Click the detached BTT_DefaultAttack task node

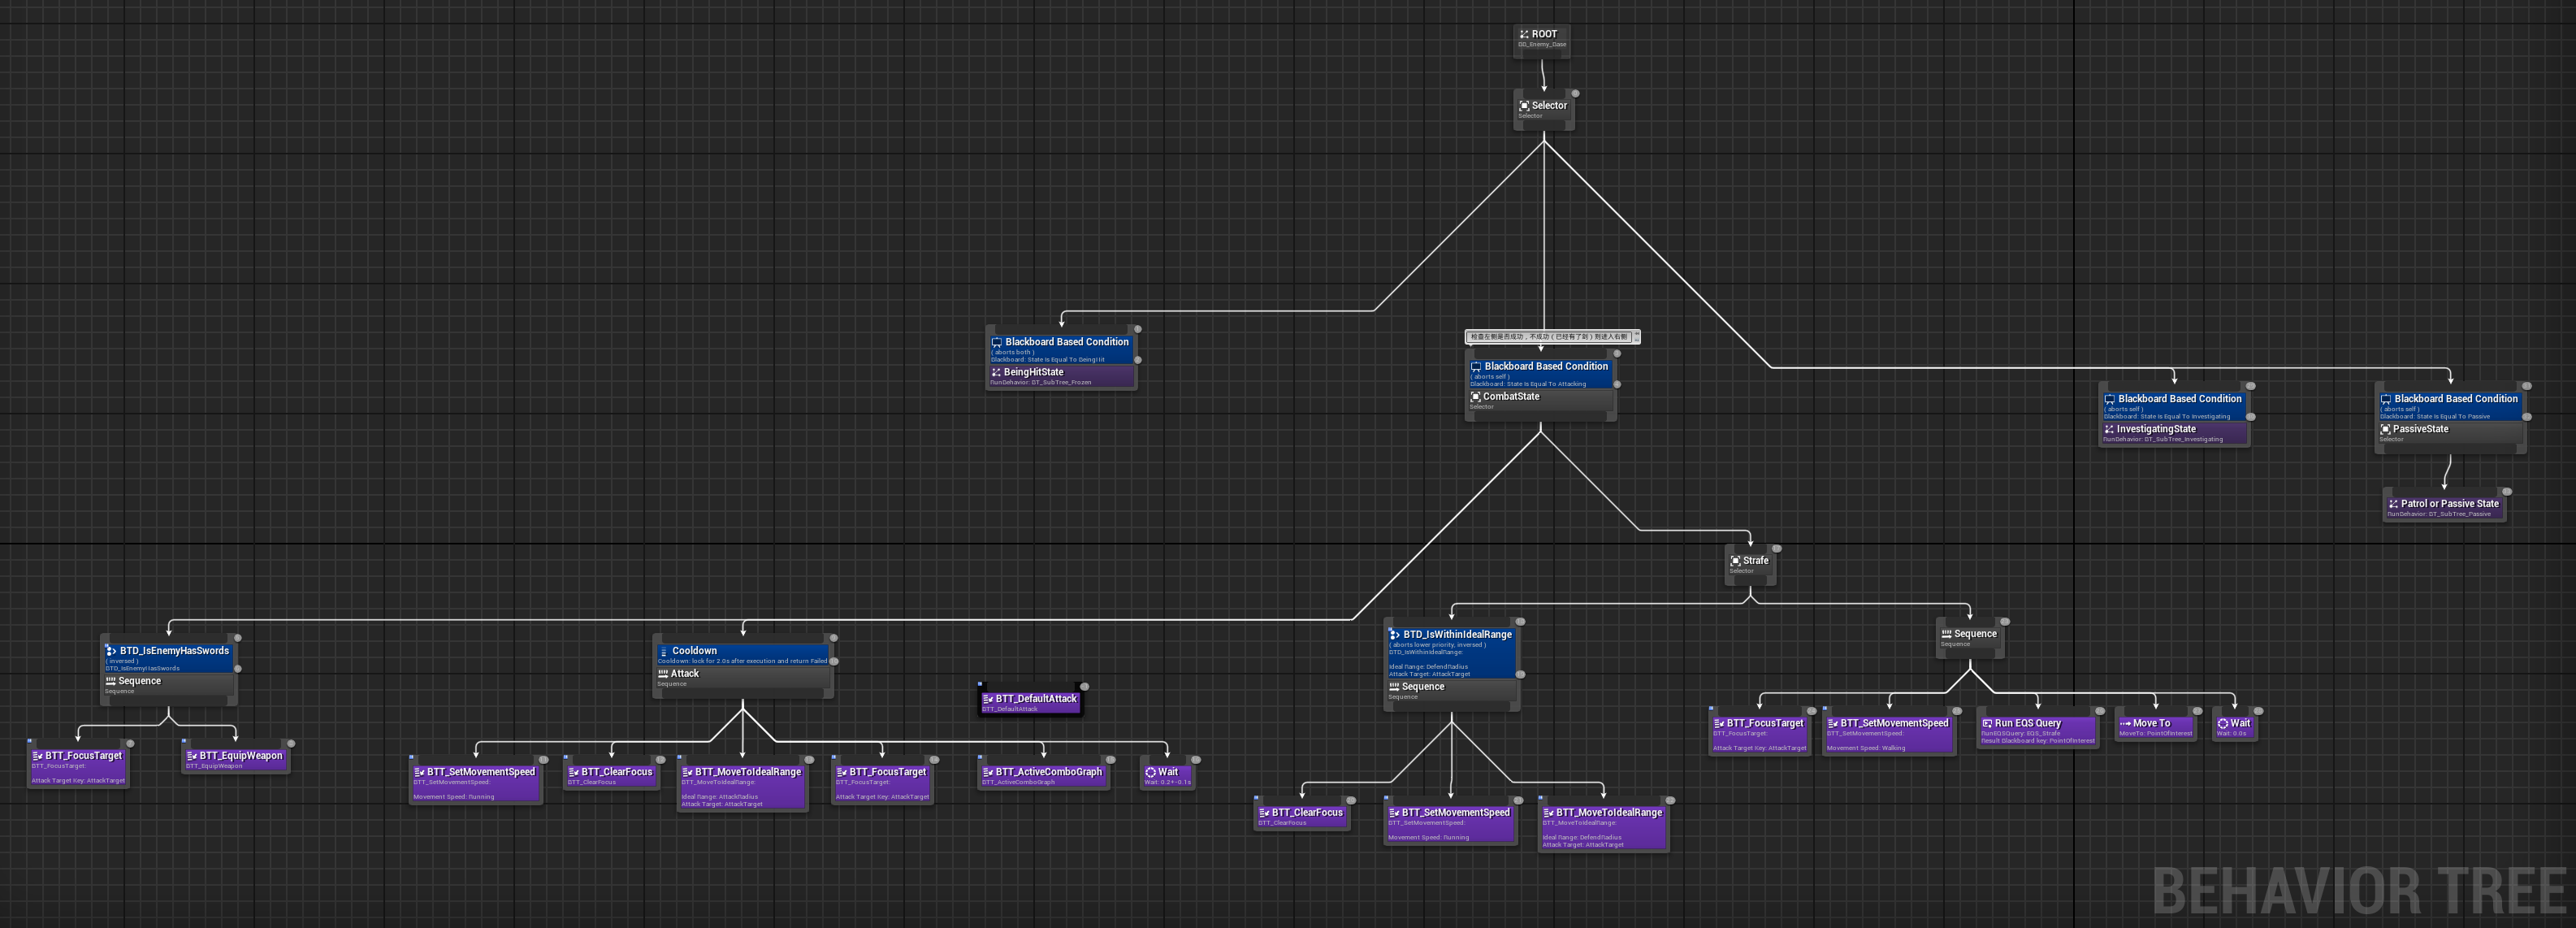pos(1030,702)
